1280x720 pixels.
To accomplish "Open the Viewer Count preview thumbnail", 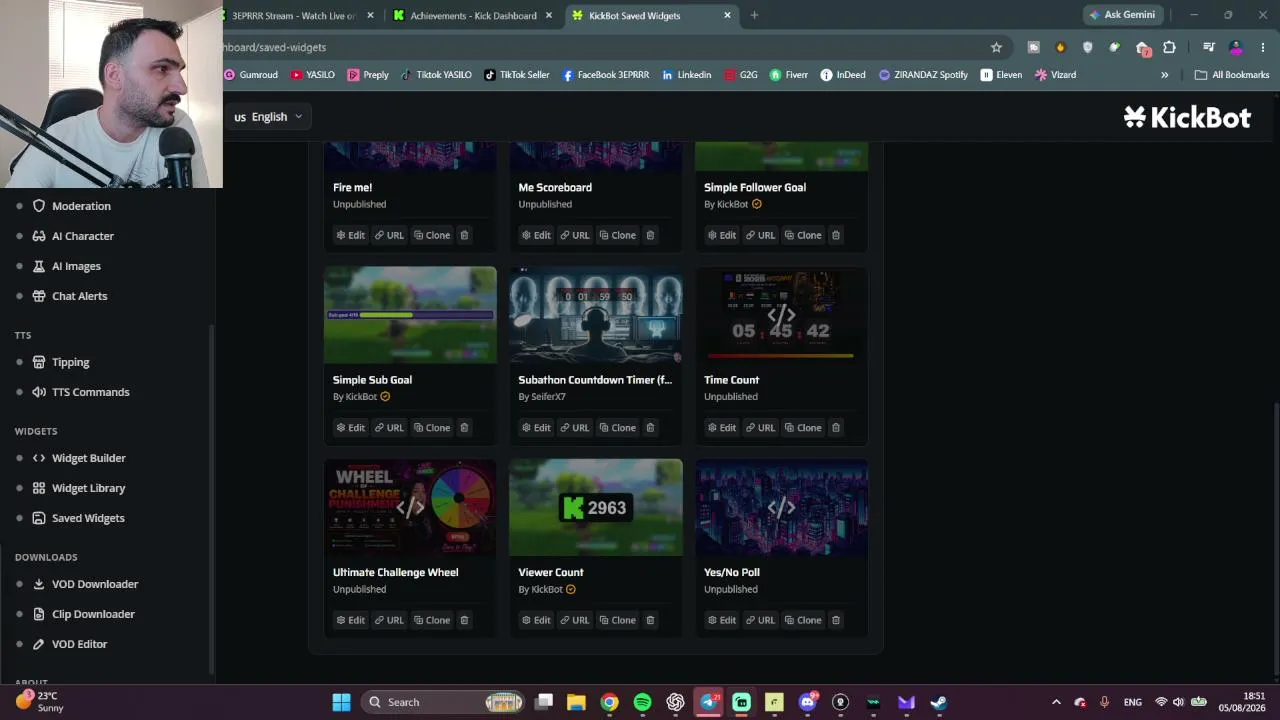I will 596,507.
